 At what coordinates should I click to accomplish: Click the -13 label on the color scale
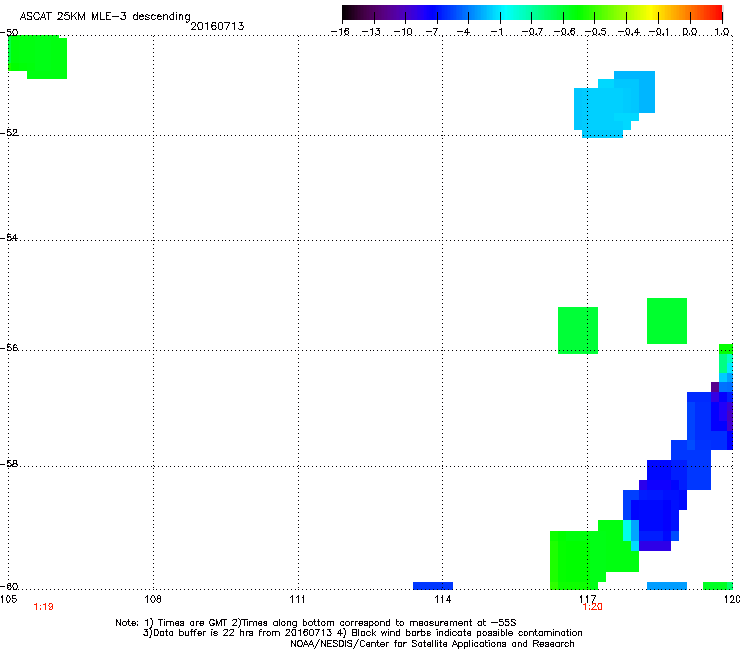tap(371, 32)
